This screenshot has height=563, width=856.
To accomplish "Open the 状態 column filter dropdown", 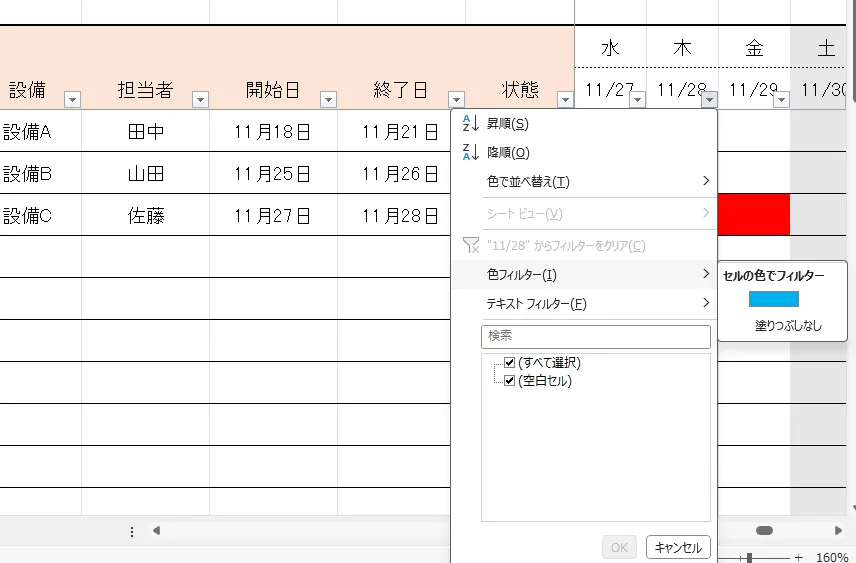I will (566, 99).
